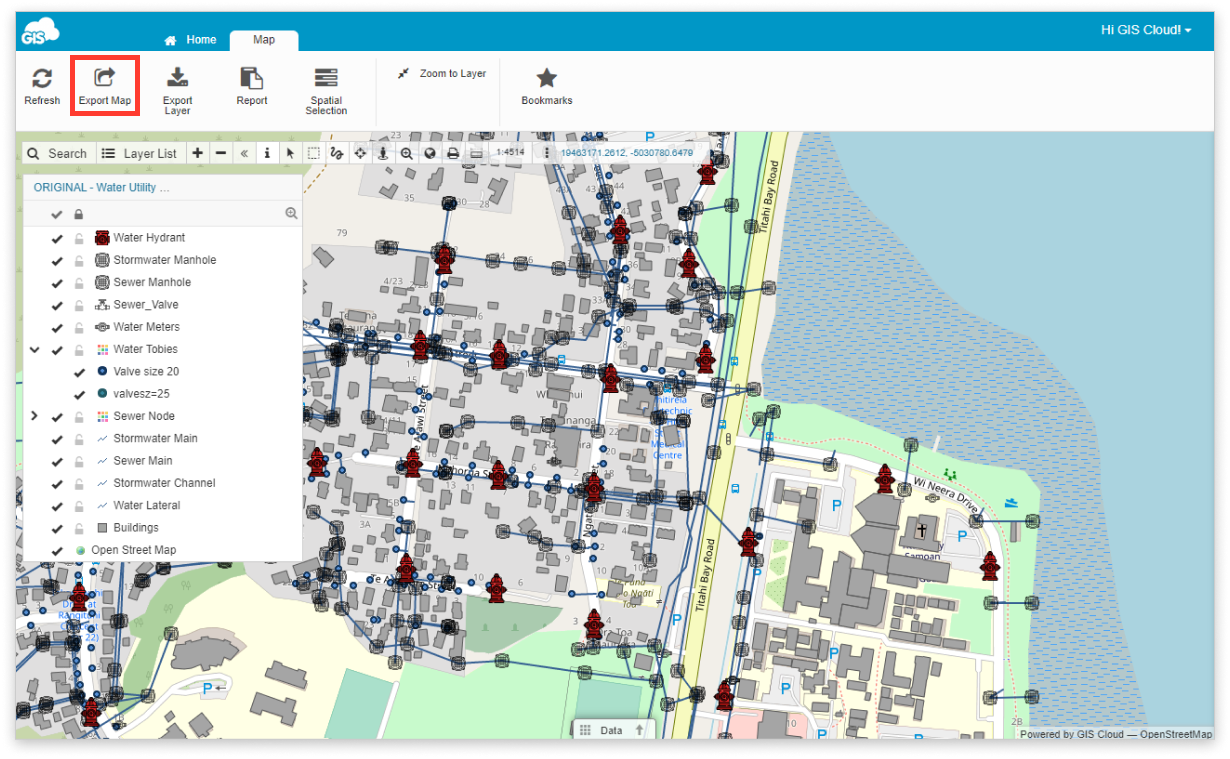Click the Street View pin tool

tap(383, 152)
